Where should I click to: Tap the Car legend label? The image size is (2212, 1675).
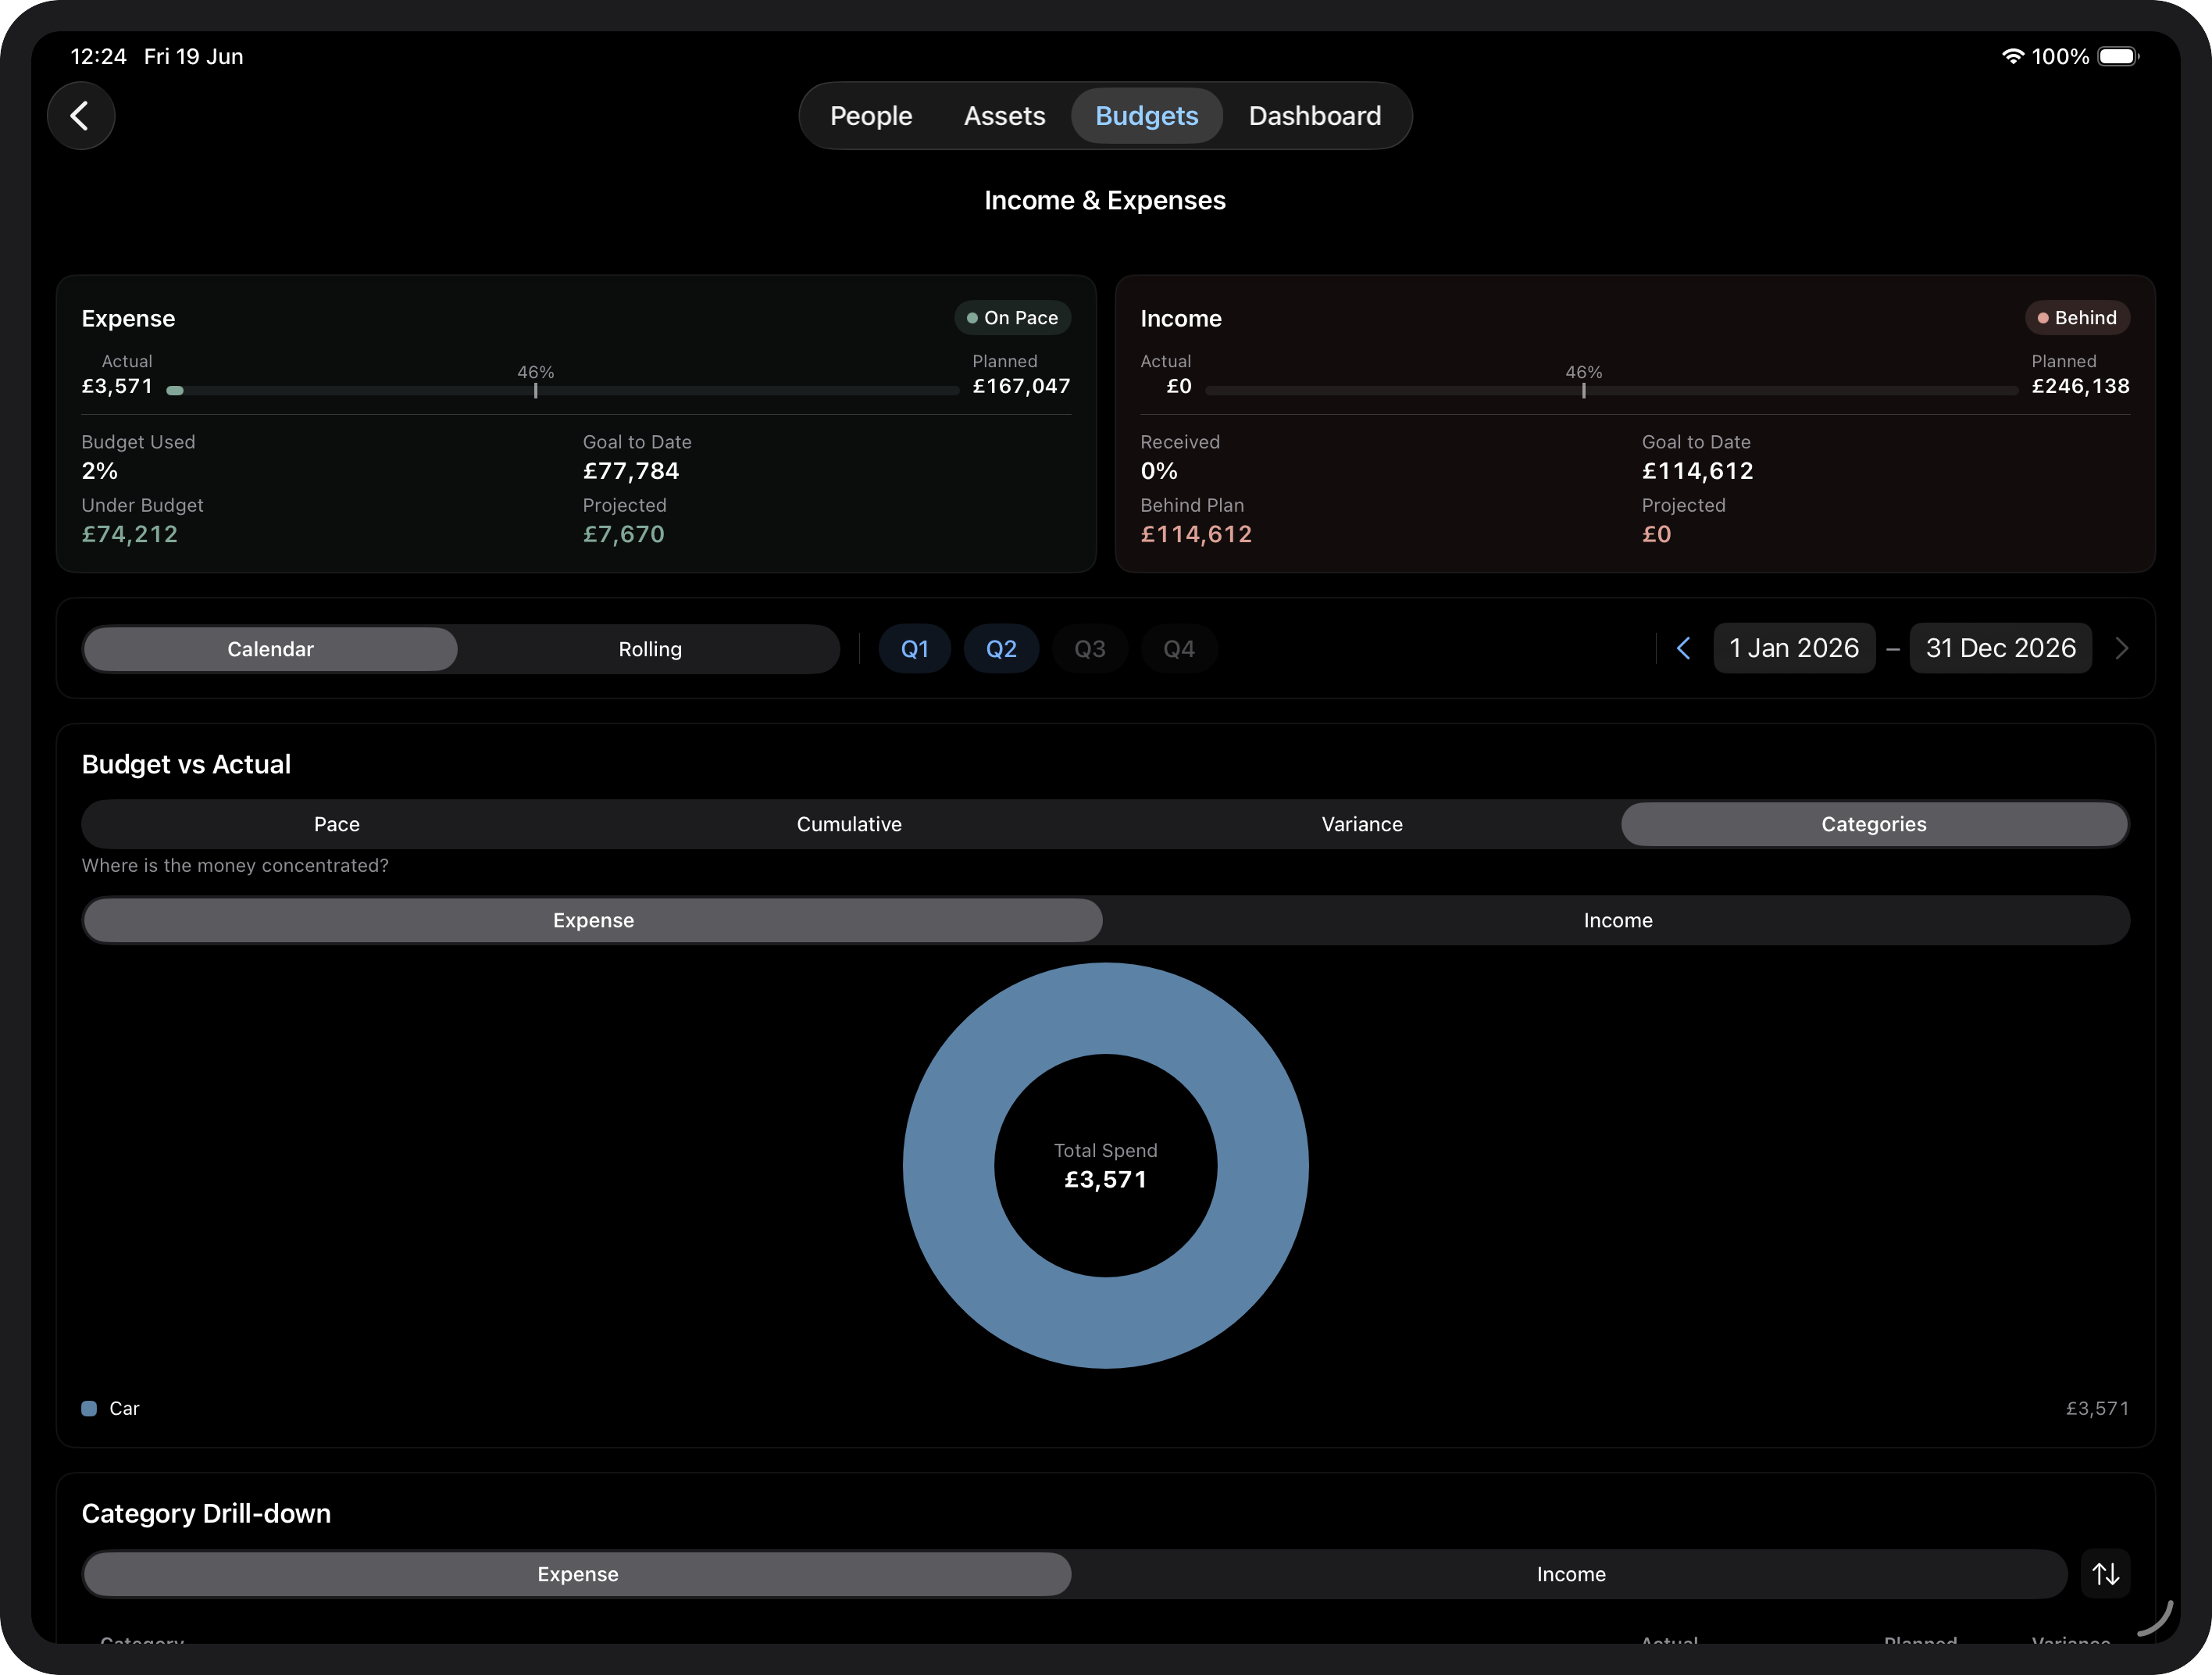[x=124, y=1408]
